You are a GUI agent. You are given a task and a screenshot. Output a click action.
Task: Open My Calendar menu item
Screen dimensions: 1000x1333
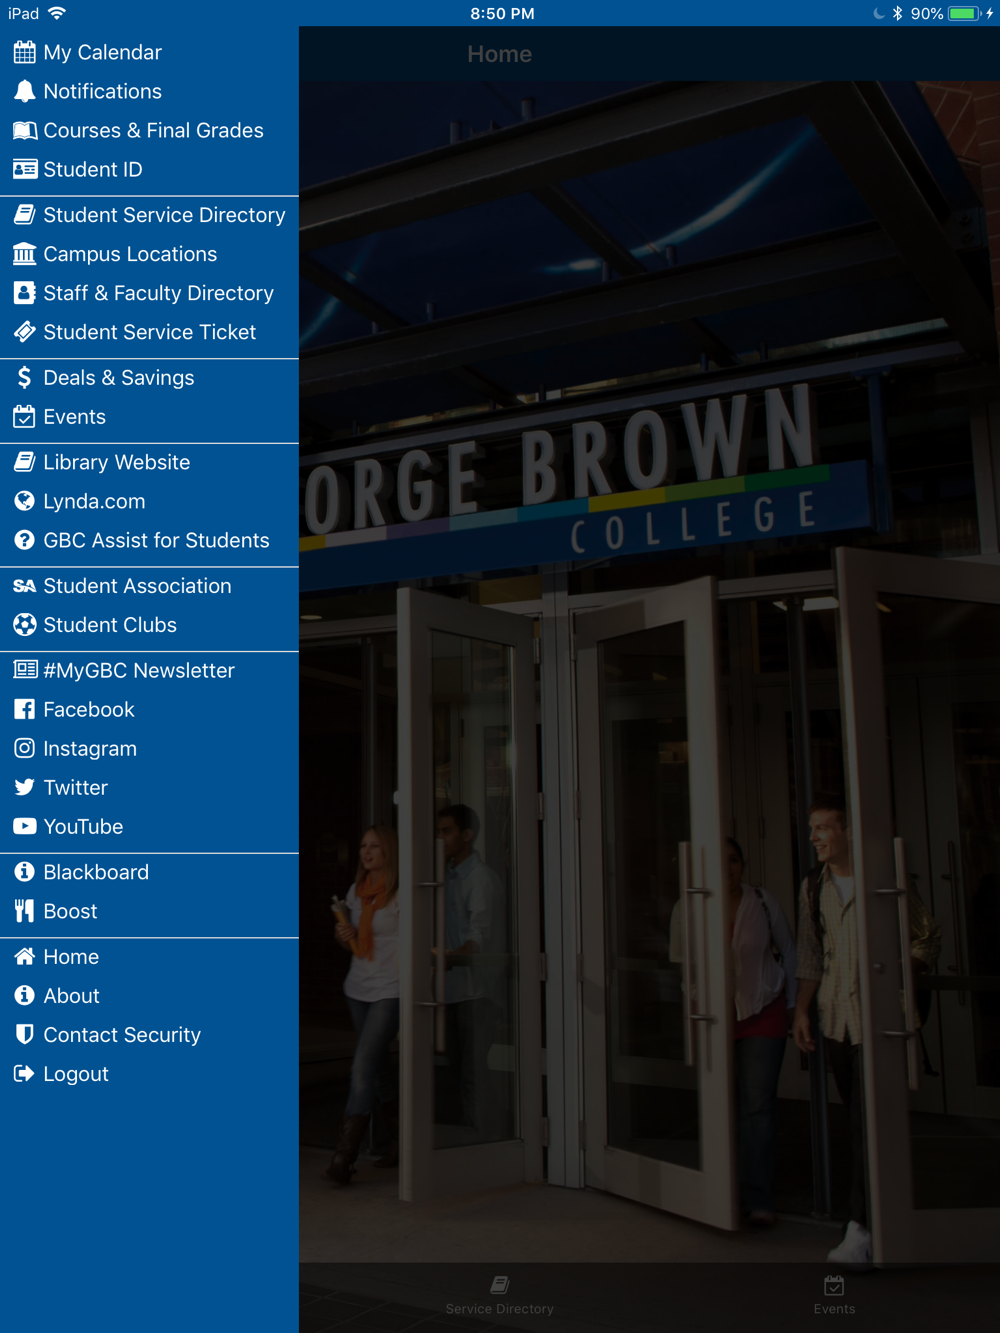149,52
